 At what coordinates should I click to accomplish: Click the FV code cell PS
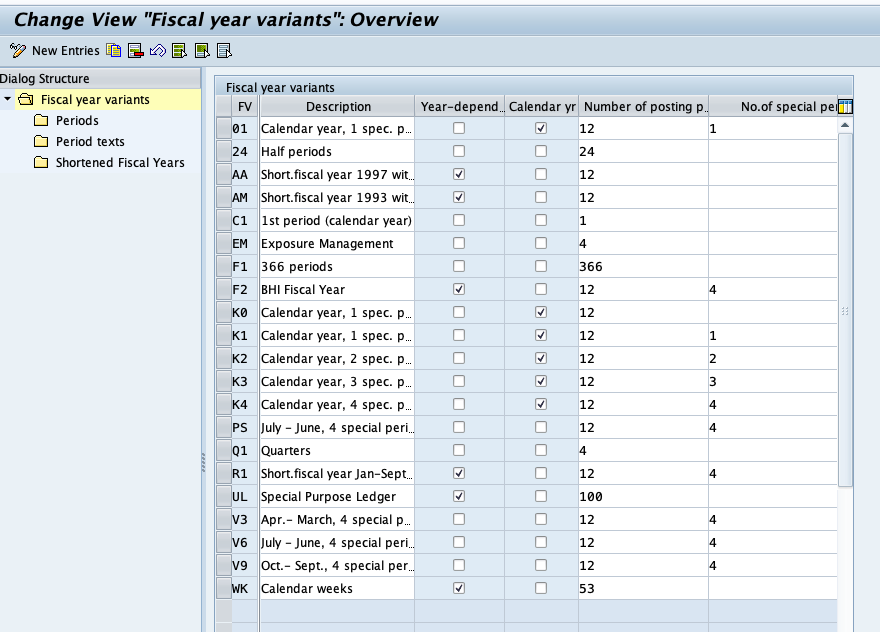click(245, 428)
